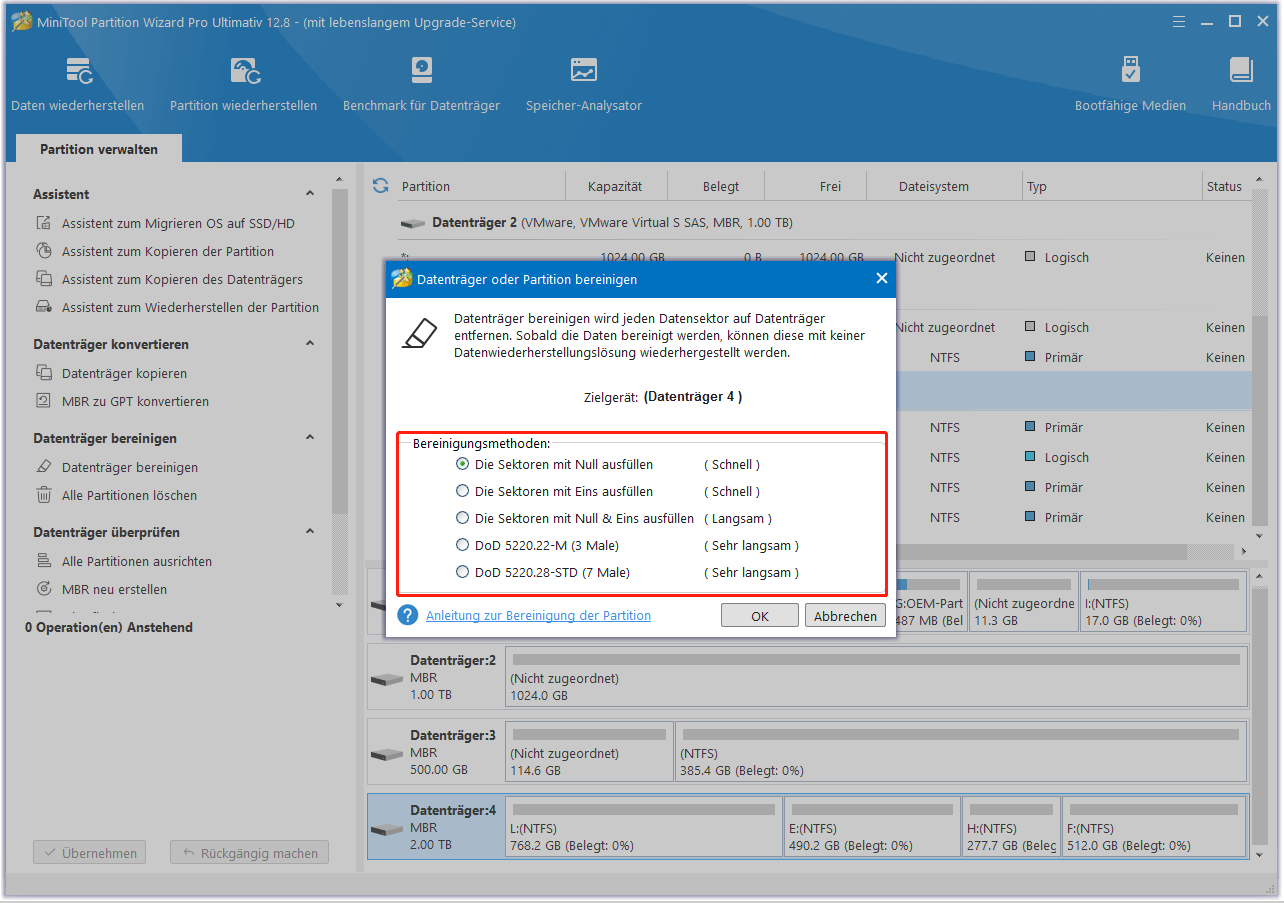Open Partition wiederherstellen tool

pyautogui.click(x=244, y=84)
